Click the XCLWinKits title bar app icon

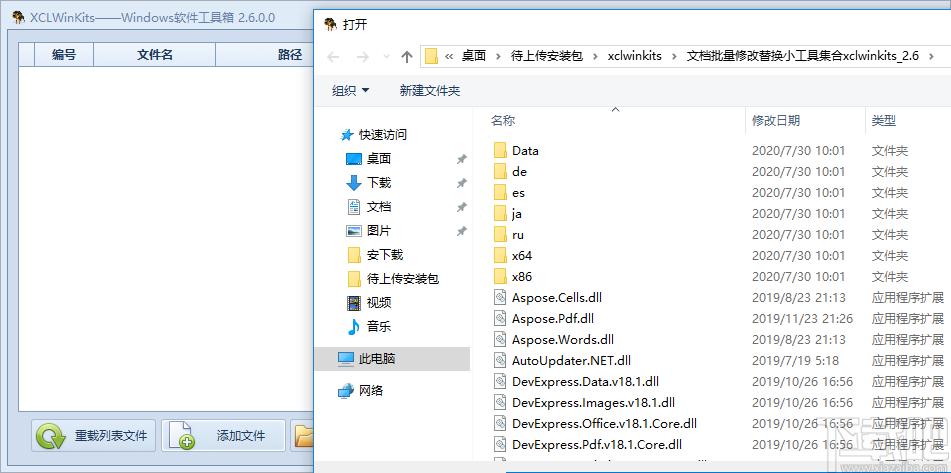[x=18, y=17]
